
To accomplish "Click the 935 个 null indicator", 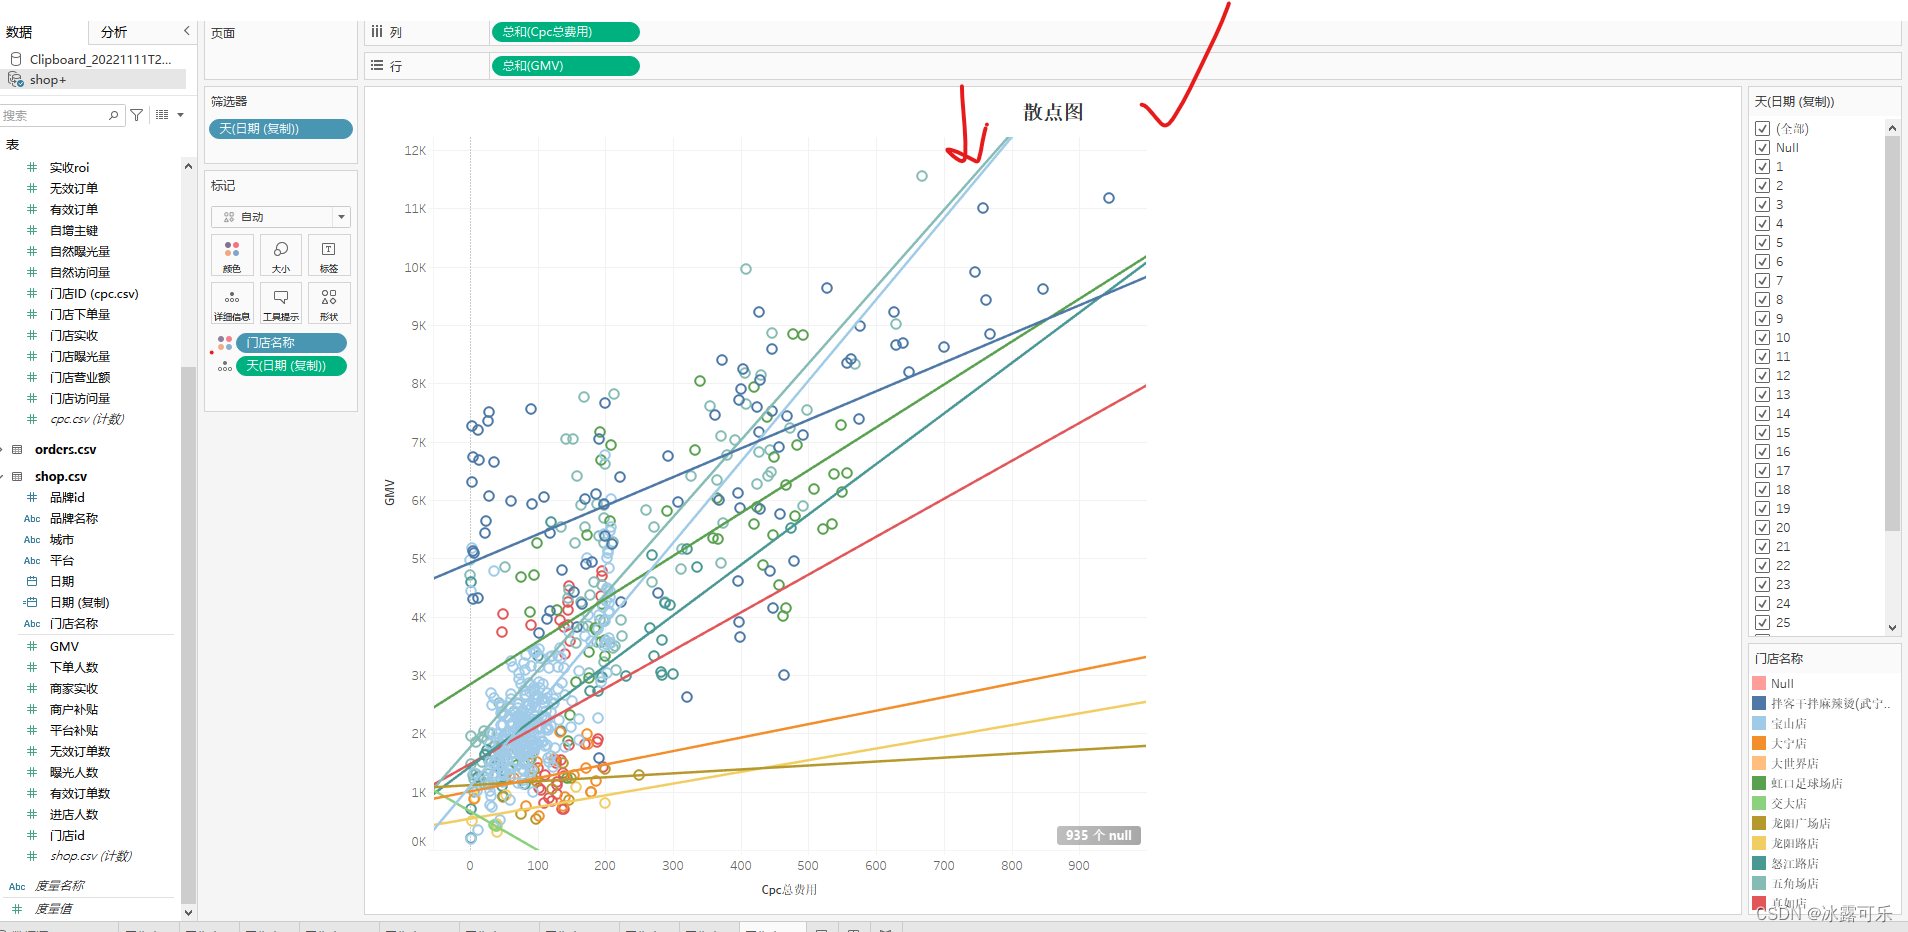I will (x=1099, y=835).
